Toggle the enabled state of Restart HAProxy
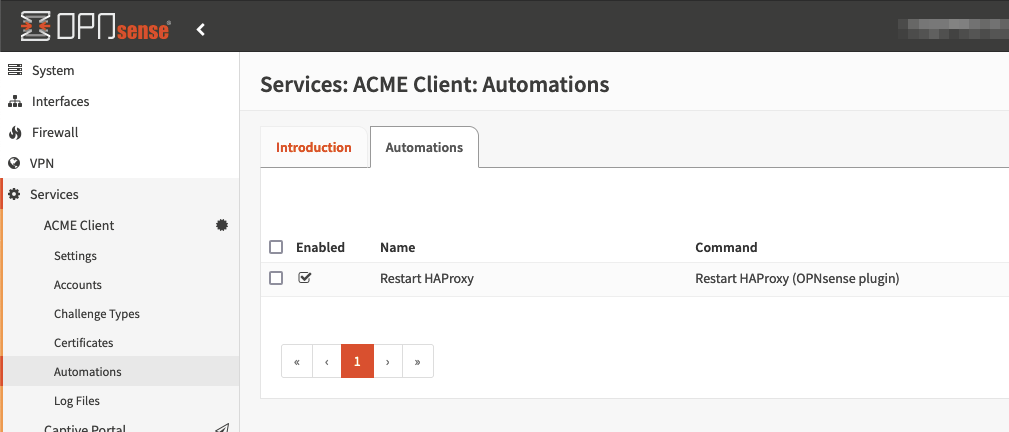The height and width of the screenshot is (432, 1009). click(x=305, y=279)
